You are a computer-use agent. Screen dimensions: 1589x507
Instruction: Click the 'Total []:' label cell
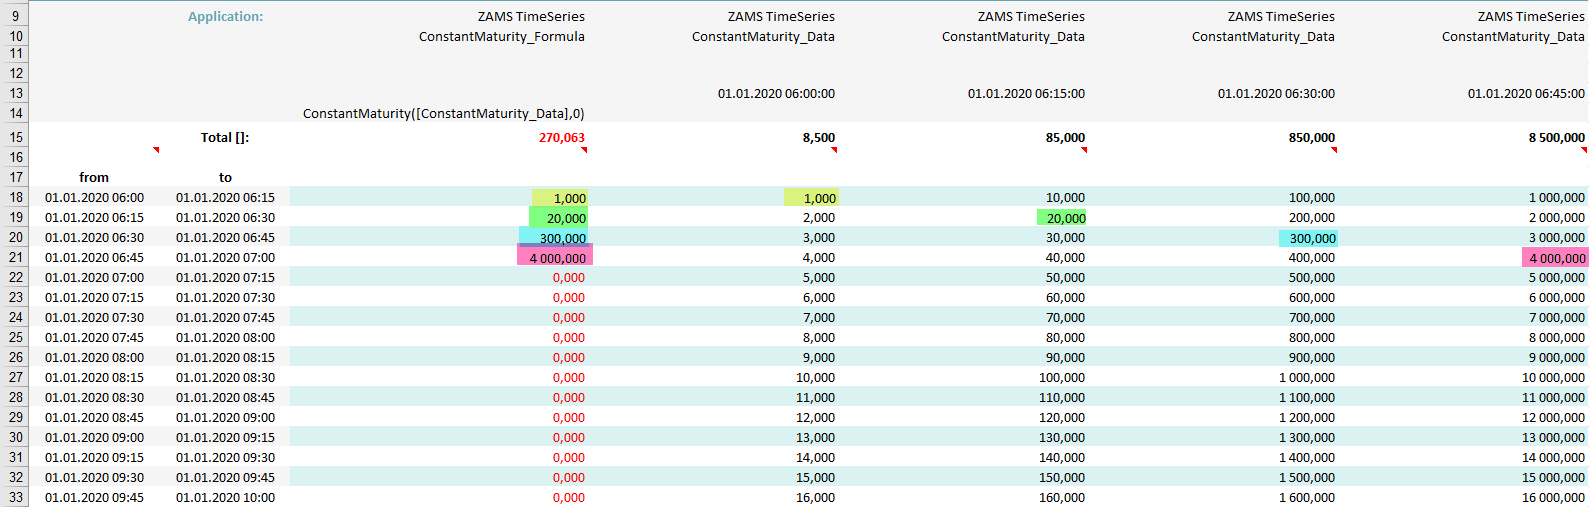coord(225,138)
